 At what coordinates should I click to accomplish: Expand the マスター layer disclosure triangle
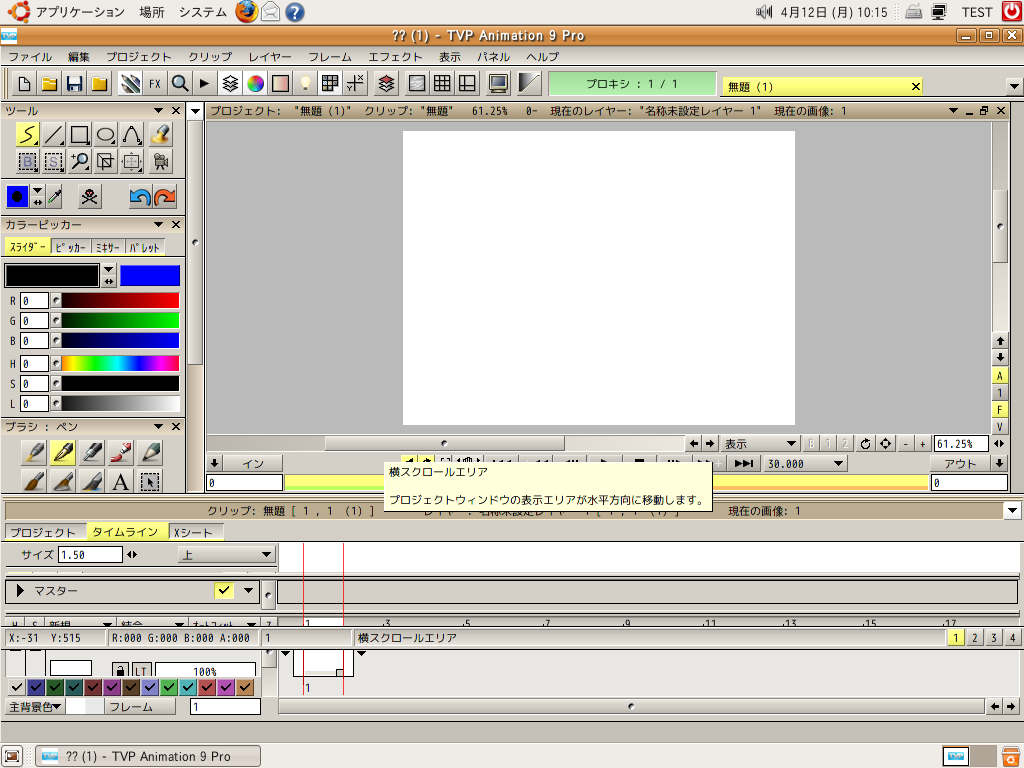click(20, 590)
